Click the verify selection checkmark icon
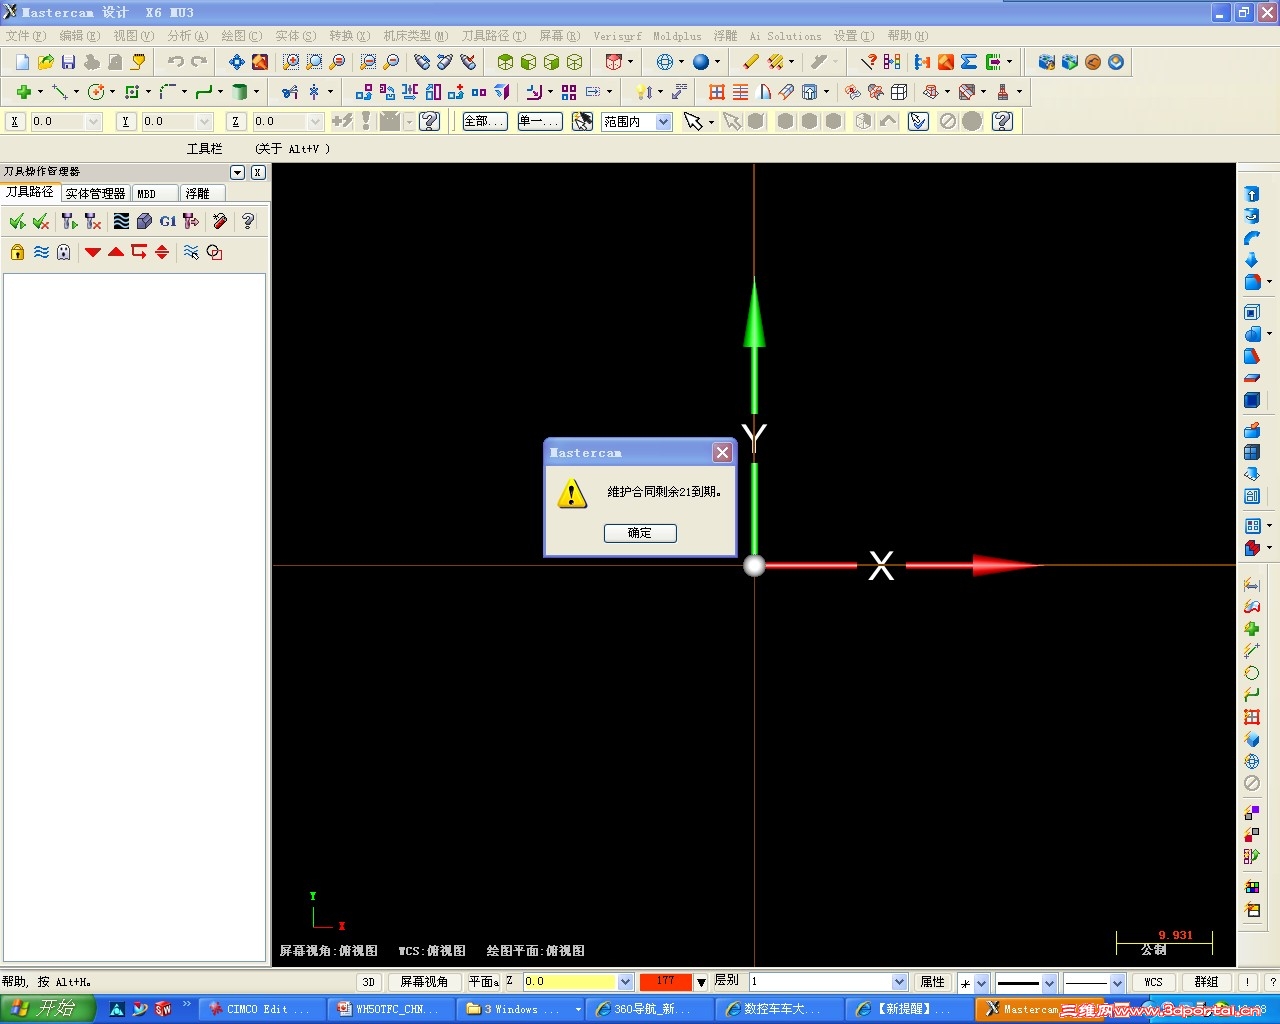The width and height of the screenshot is (1280, 1024). click(x=919, y=121)
